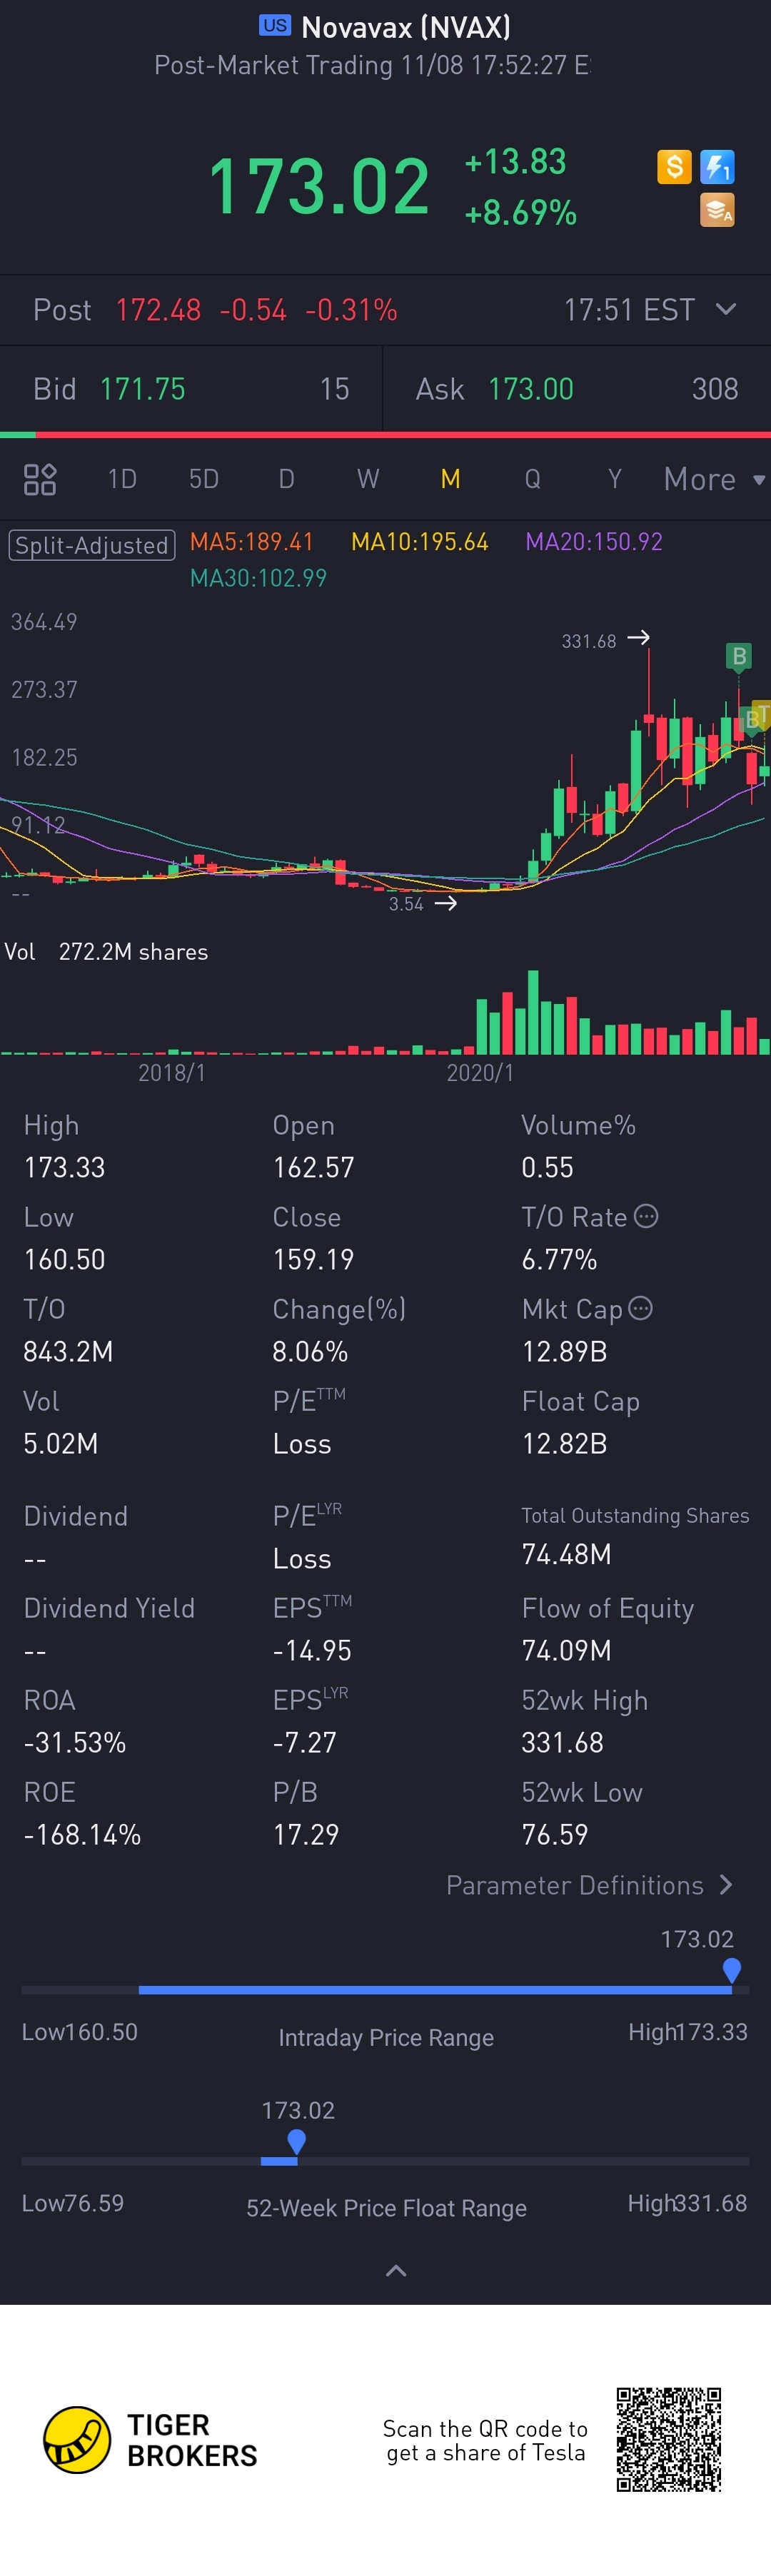The image size is (771, 2576).
Task: Tap the tan stacked-layers icon
Action: (x=717, y=210)
